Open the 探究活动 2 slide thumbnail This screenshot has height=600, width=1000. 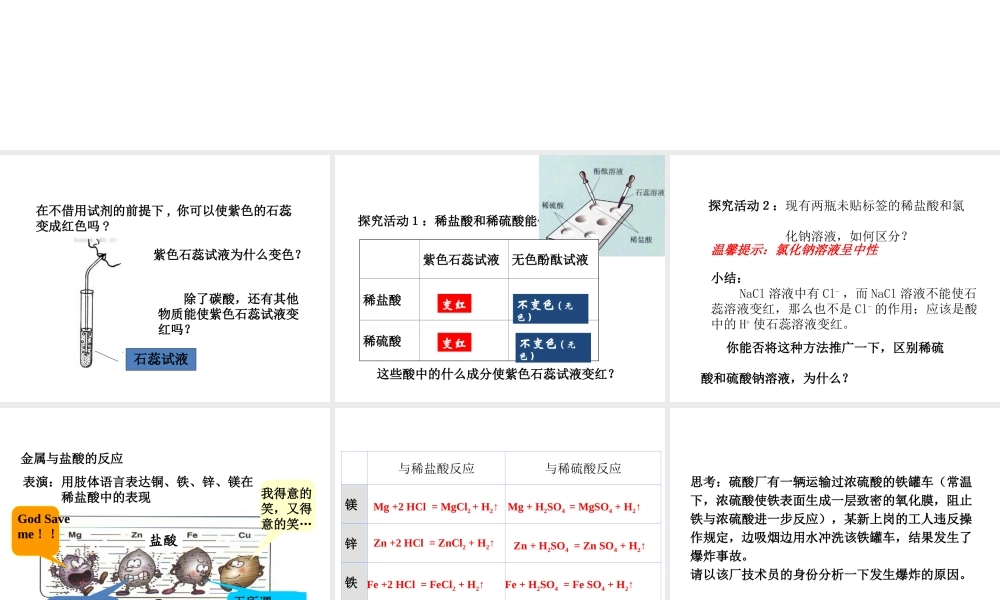pos(835,278)
